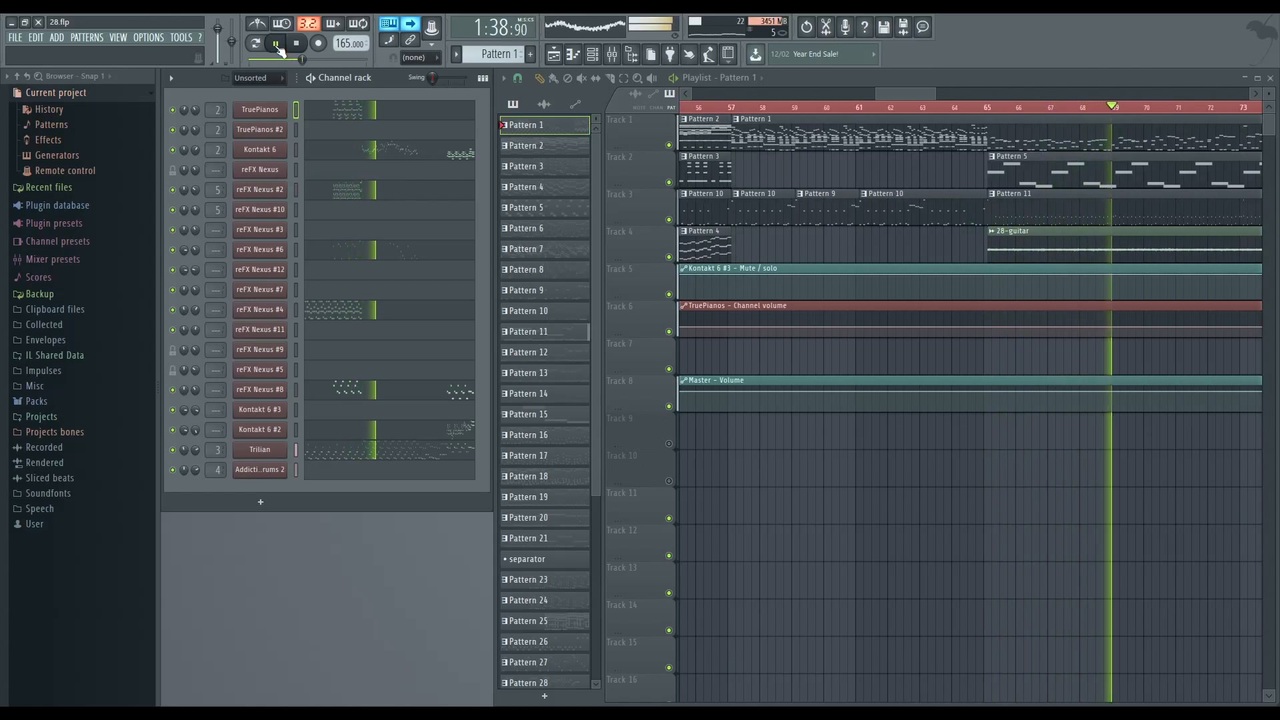Click the TruePianos channel button
Image resolution: width=1280 pixels, height=720 pixels.
pos(260,110)
